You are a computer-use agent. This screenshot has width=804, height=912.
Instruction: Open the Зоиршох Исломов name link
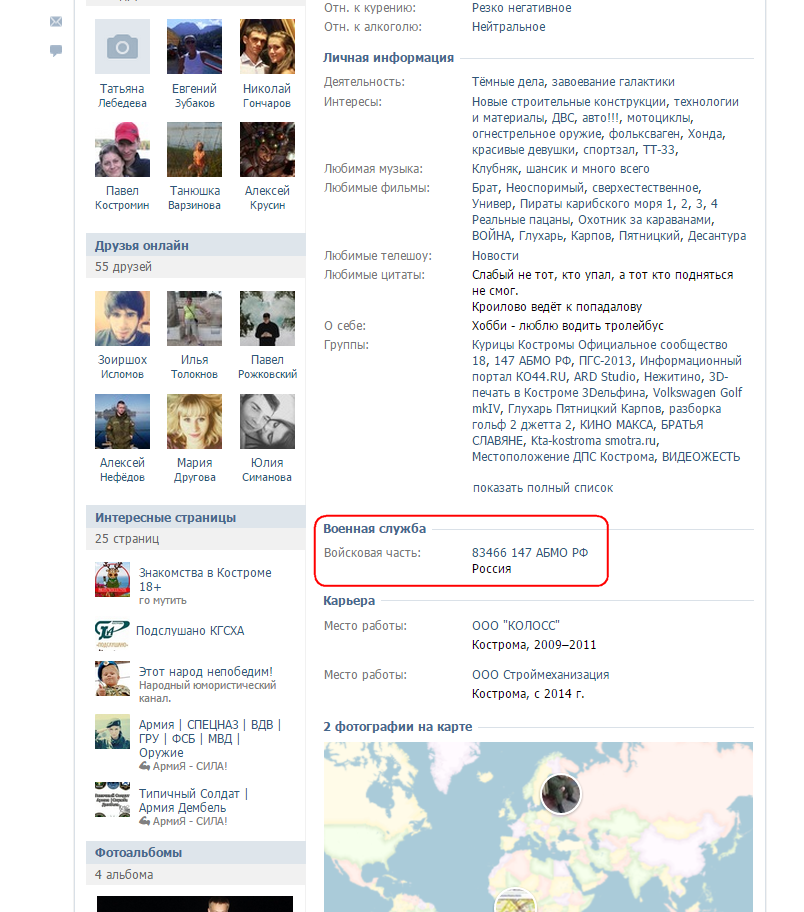122,367
